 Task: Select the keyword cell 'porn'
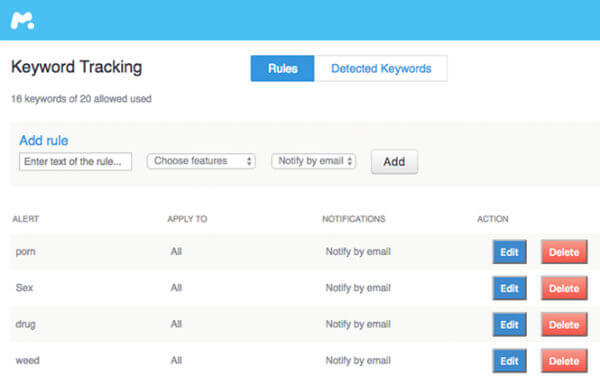(x=25, y=252)
